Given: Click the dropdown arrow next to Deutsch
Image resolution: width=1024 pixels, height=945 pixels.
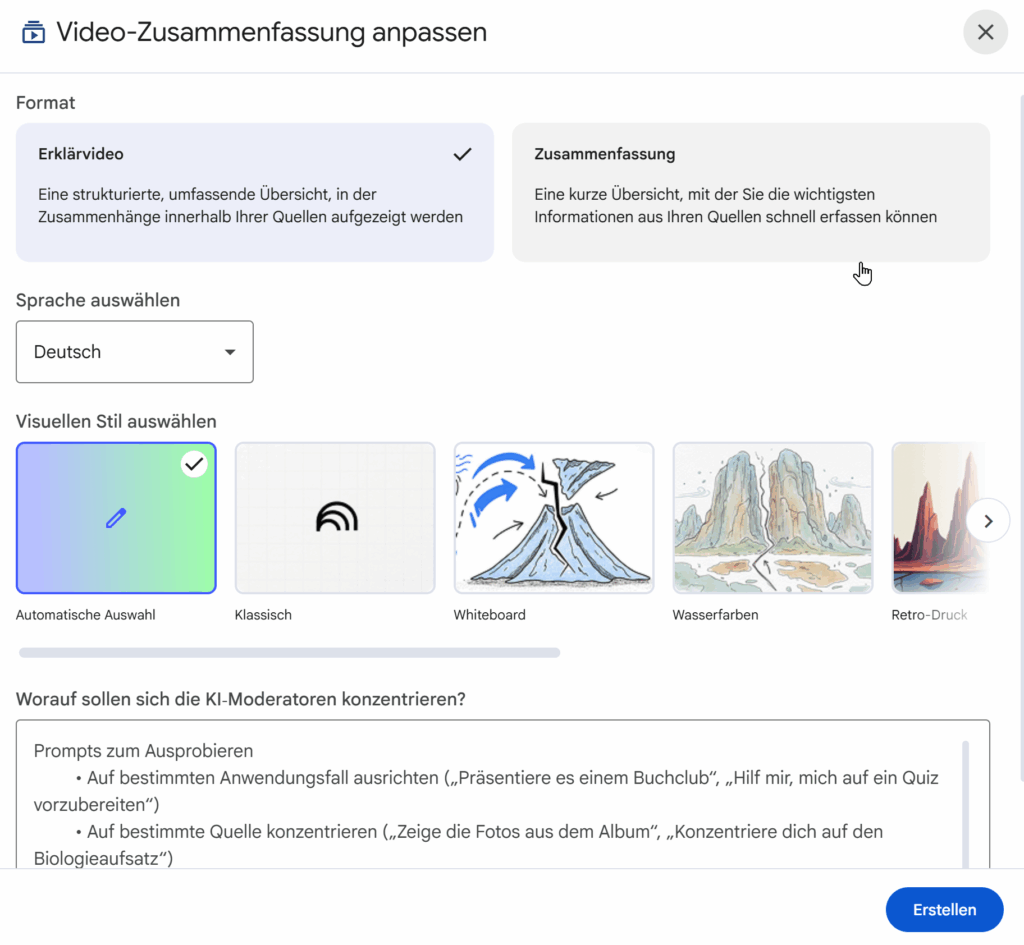Looking at the screenshot, I should [230, 352].
